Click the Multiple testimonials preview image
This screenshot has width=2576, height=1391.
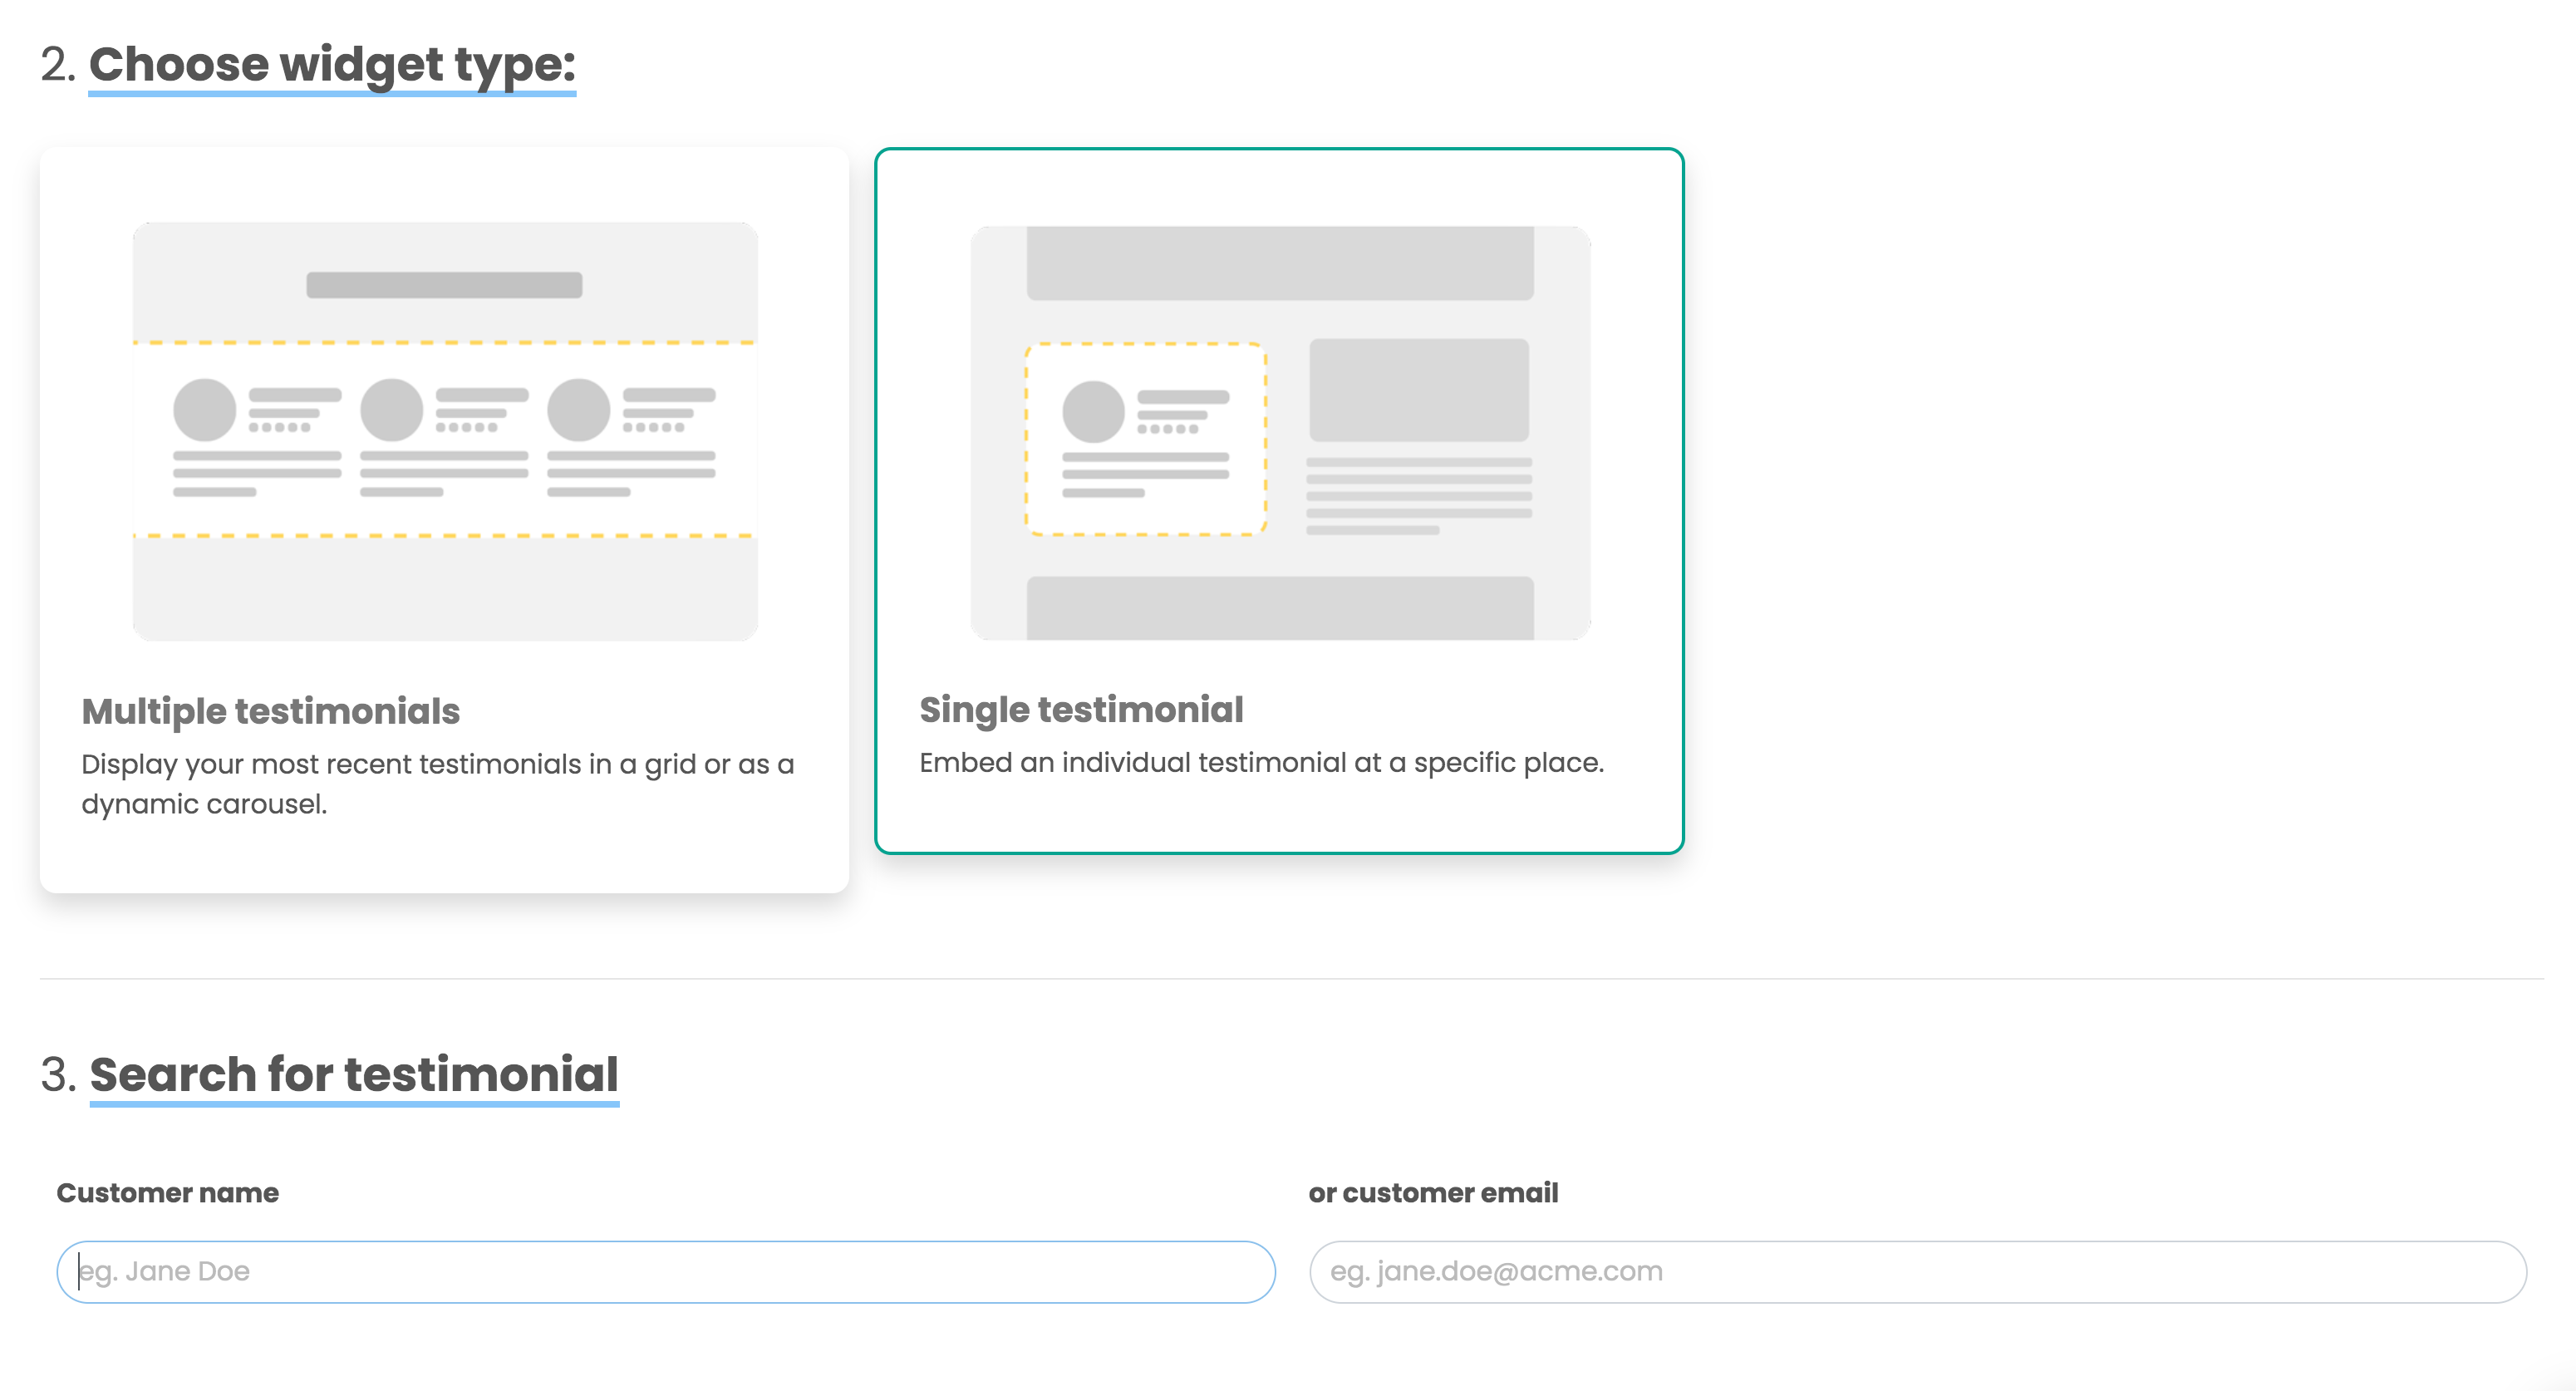[x=445, y=430]
